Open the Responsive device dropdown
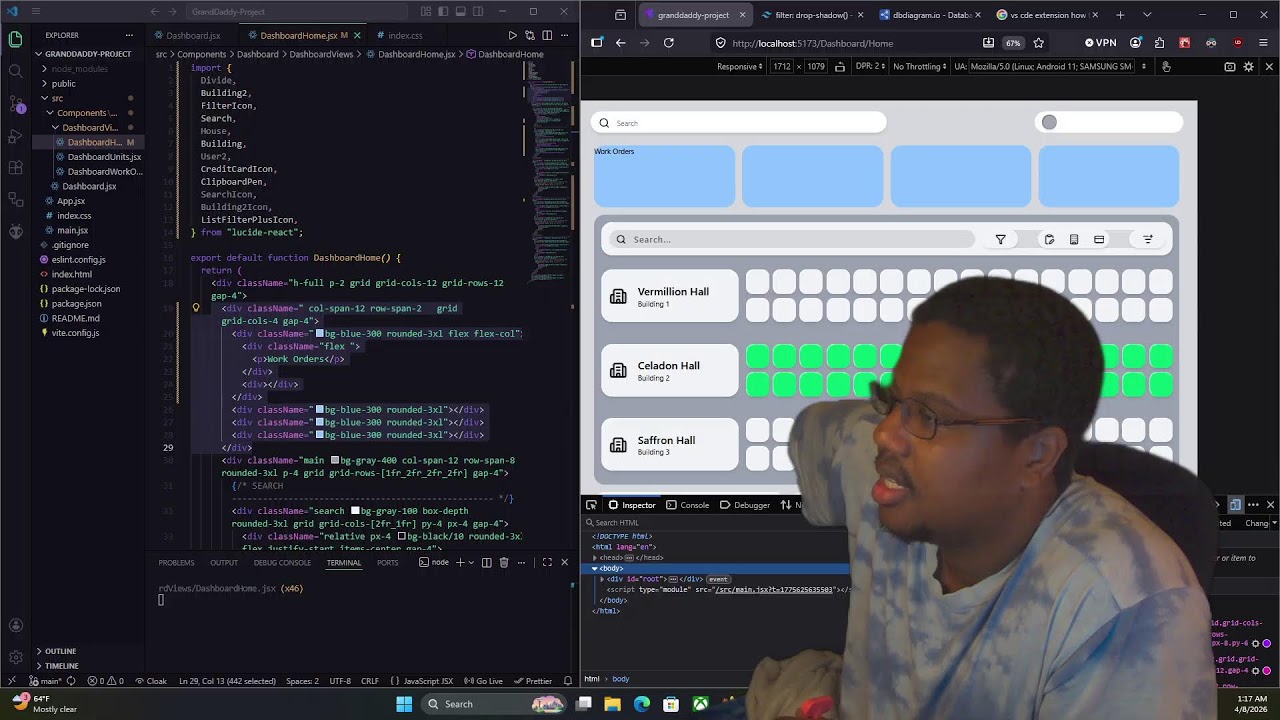The height and width of the screenshot is (720, 1280). coord(739,67)
